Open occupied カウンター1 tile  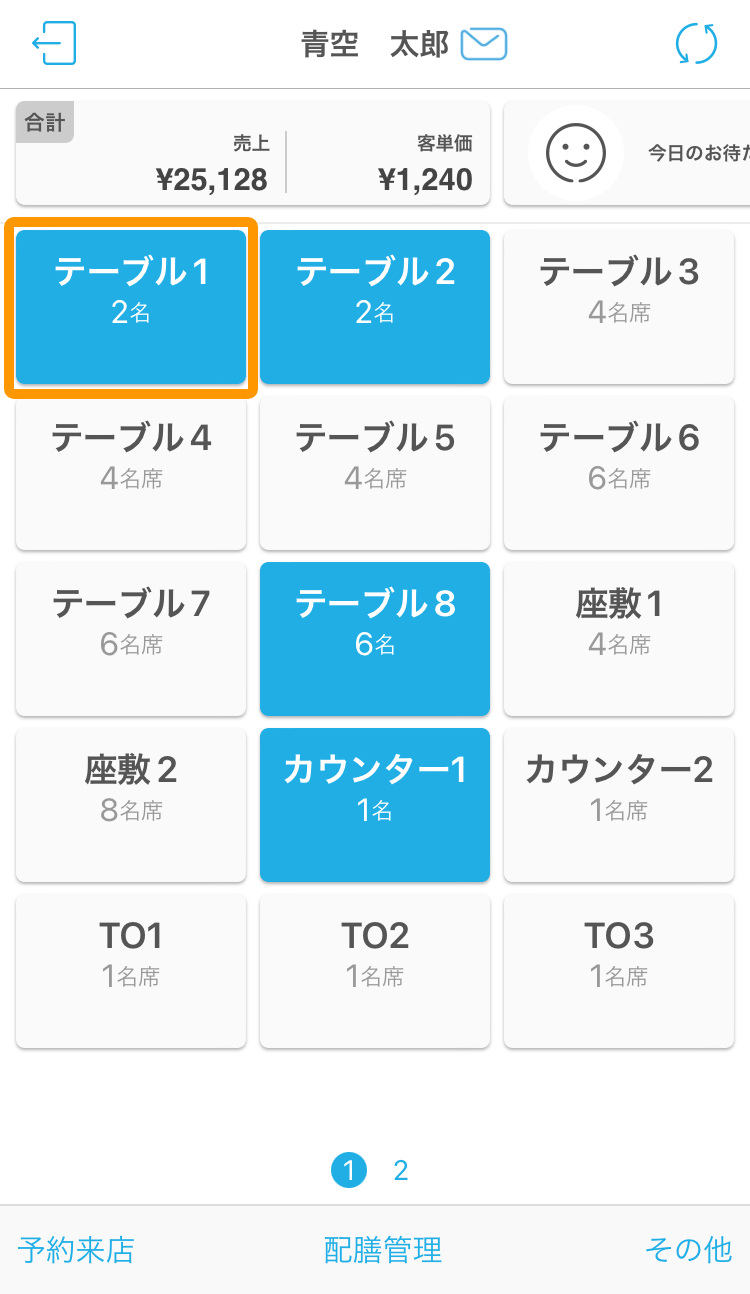pyautogui.click(x=375, y=805)
